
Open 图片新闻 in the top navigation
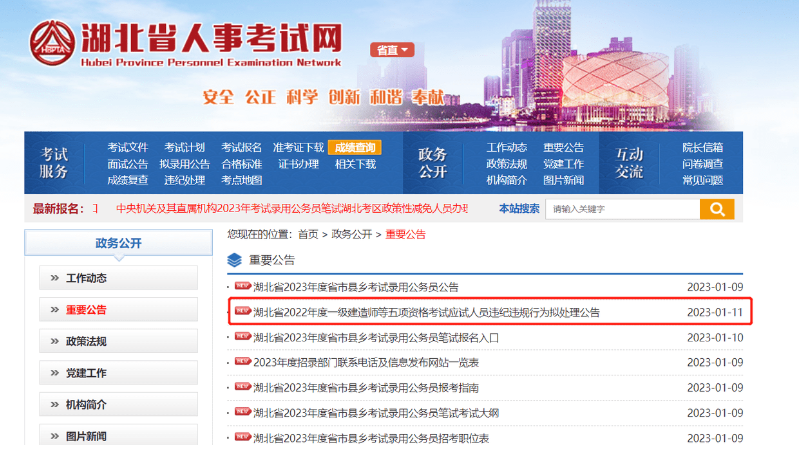(563, 180)
